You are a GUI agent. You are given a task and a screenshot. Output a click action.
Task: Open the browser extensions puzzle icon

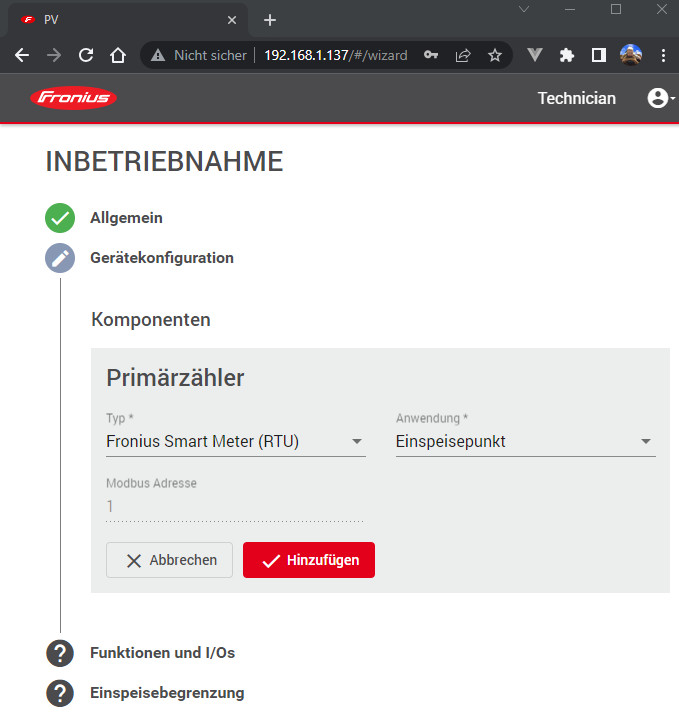point(567,56)
